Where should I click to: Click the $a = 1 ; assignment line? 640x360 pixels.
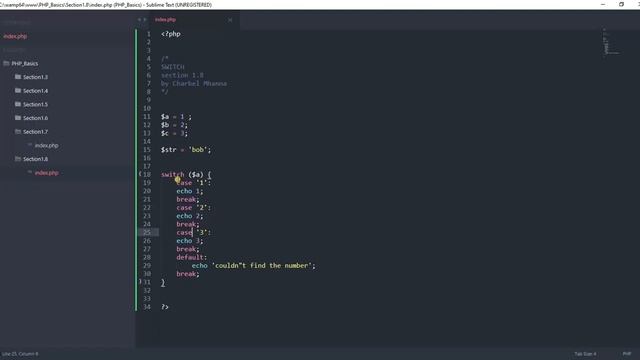coord(176,117)
